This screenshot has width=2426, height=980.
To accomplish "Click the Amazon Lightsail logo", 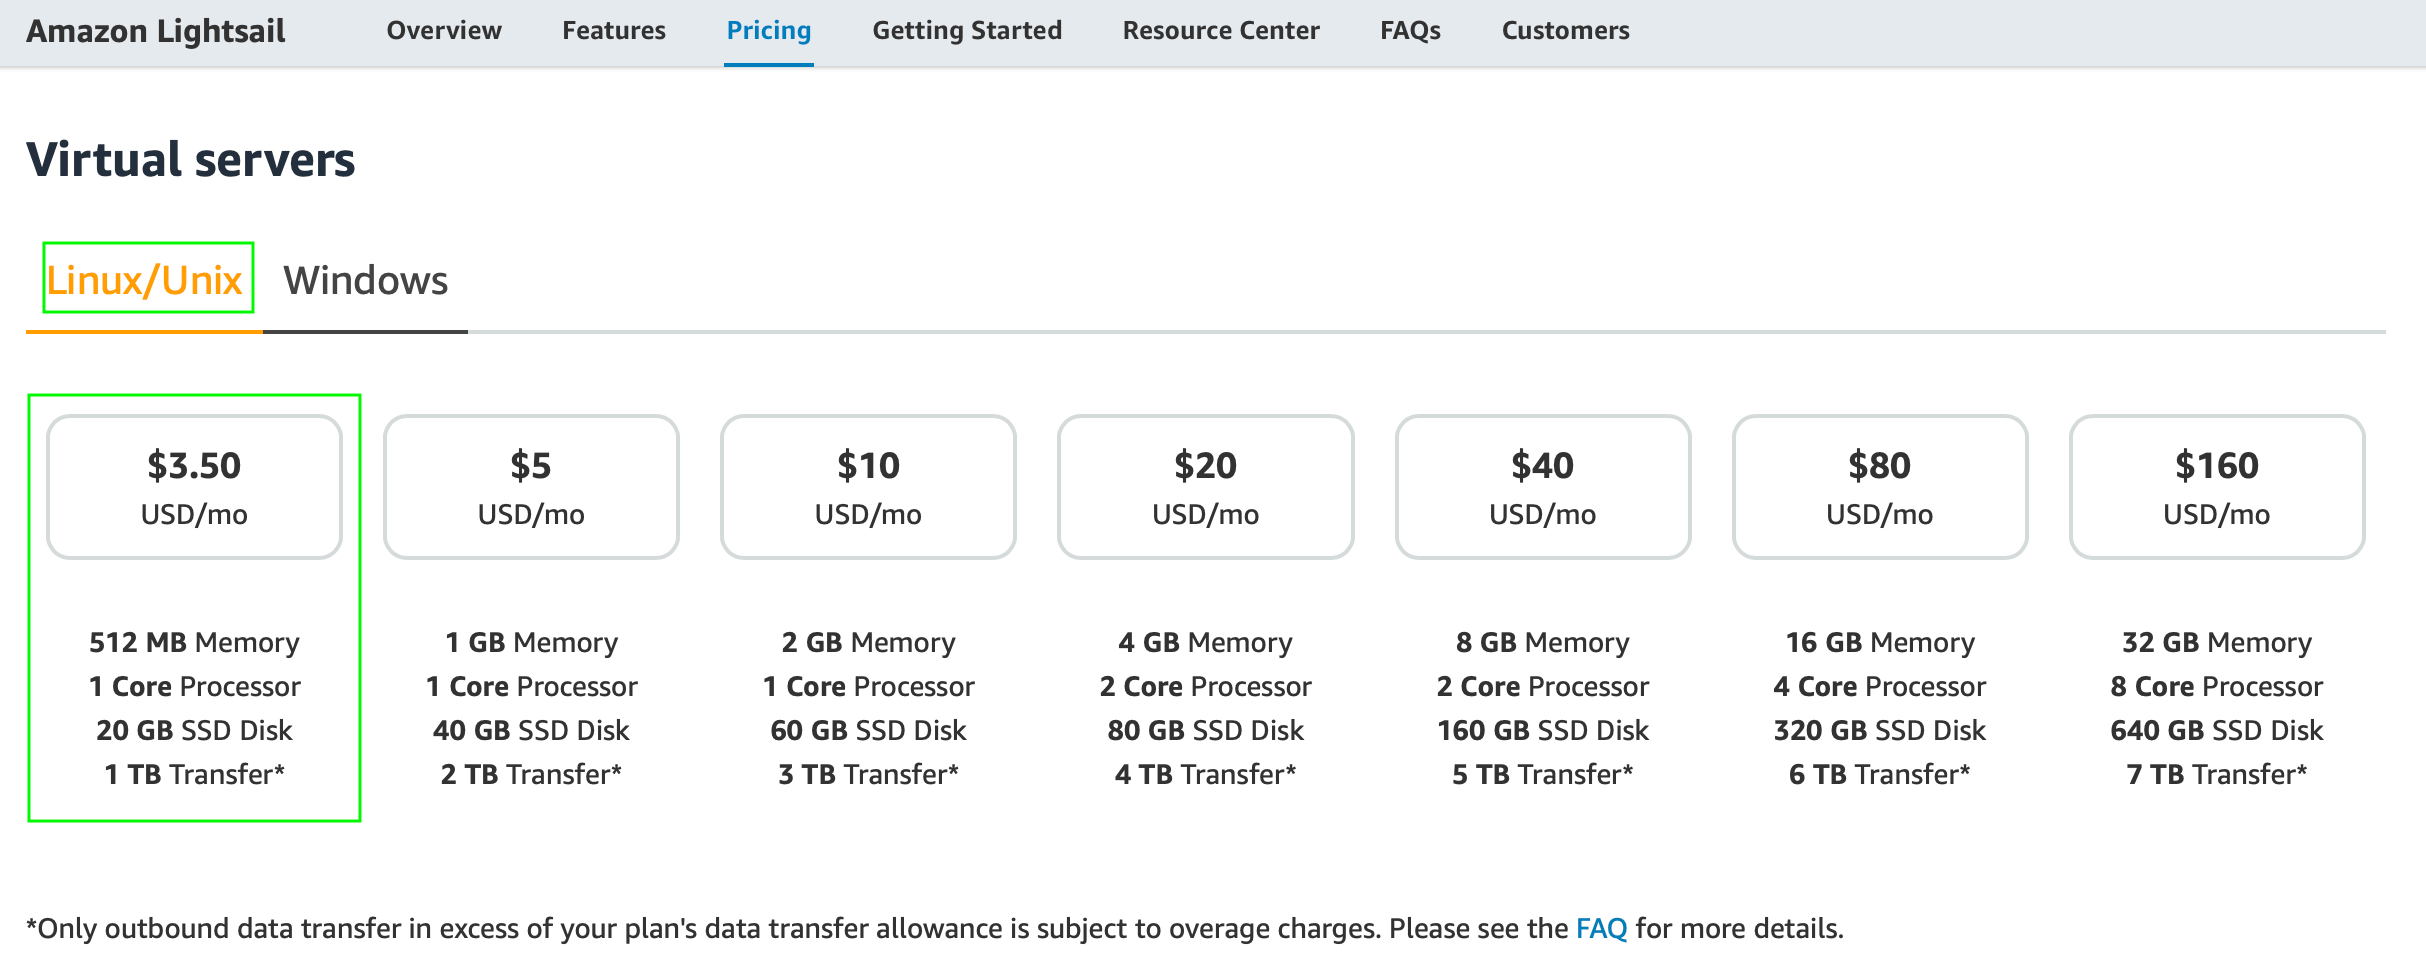I will coord(156,31).
